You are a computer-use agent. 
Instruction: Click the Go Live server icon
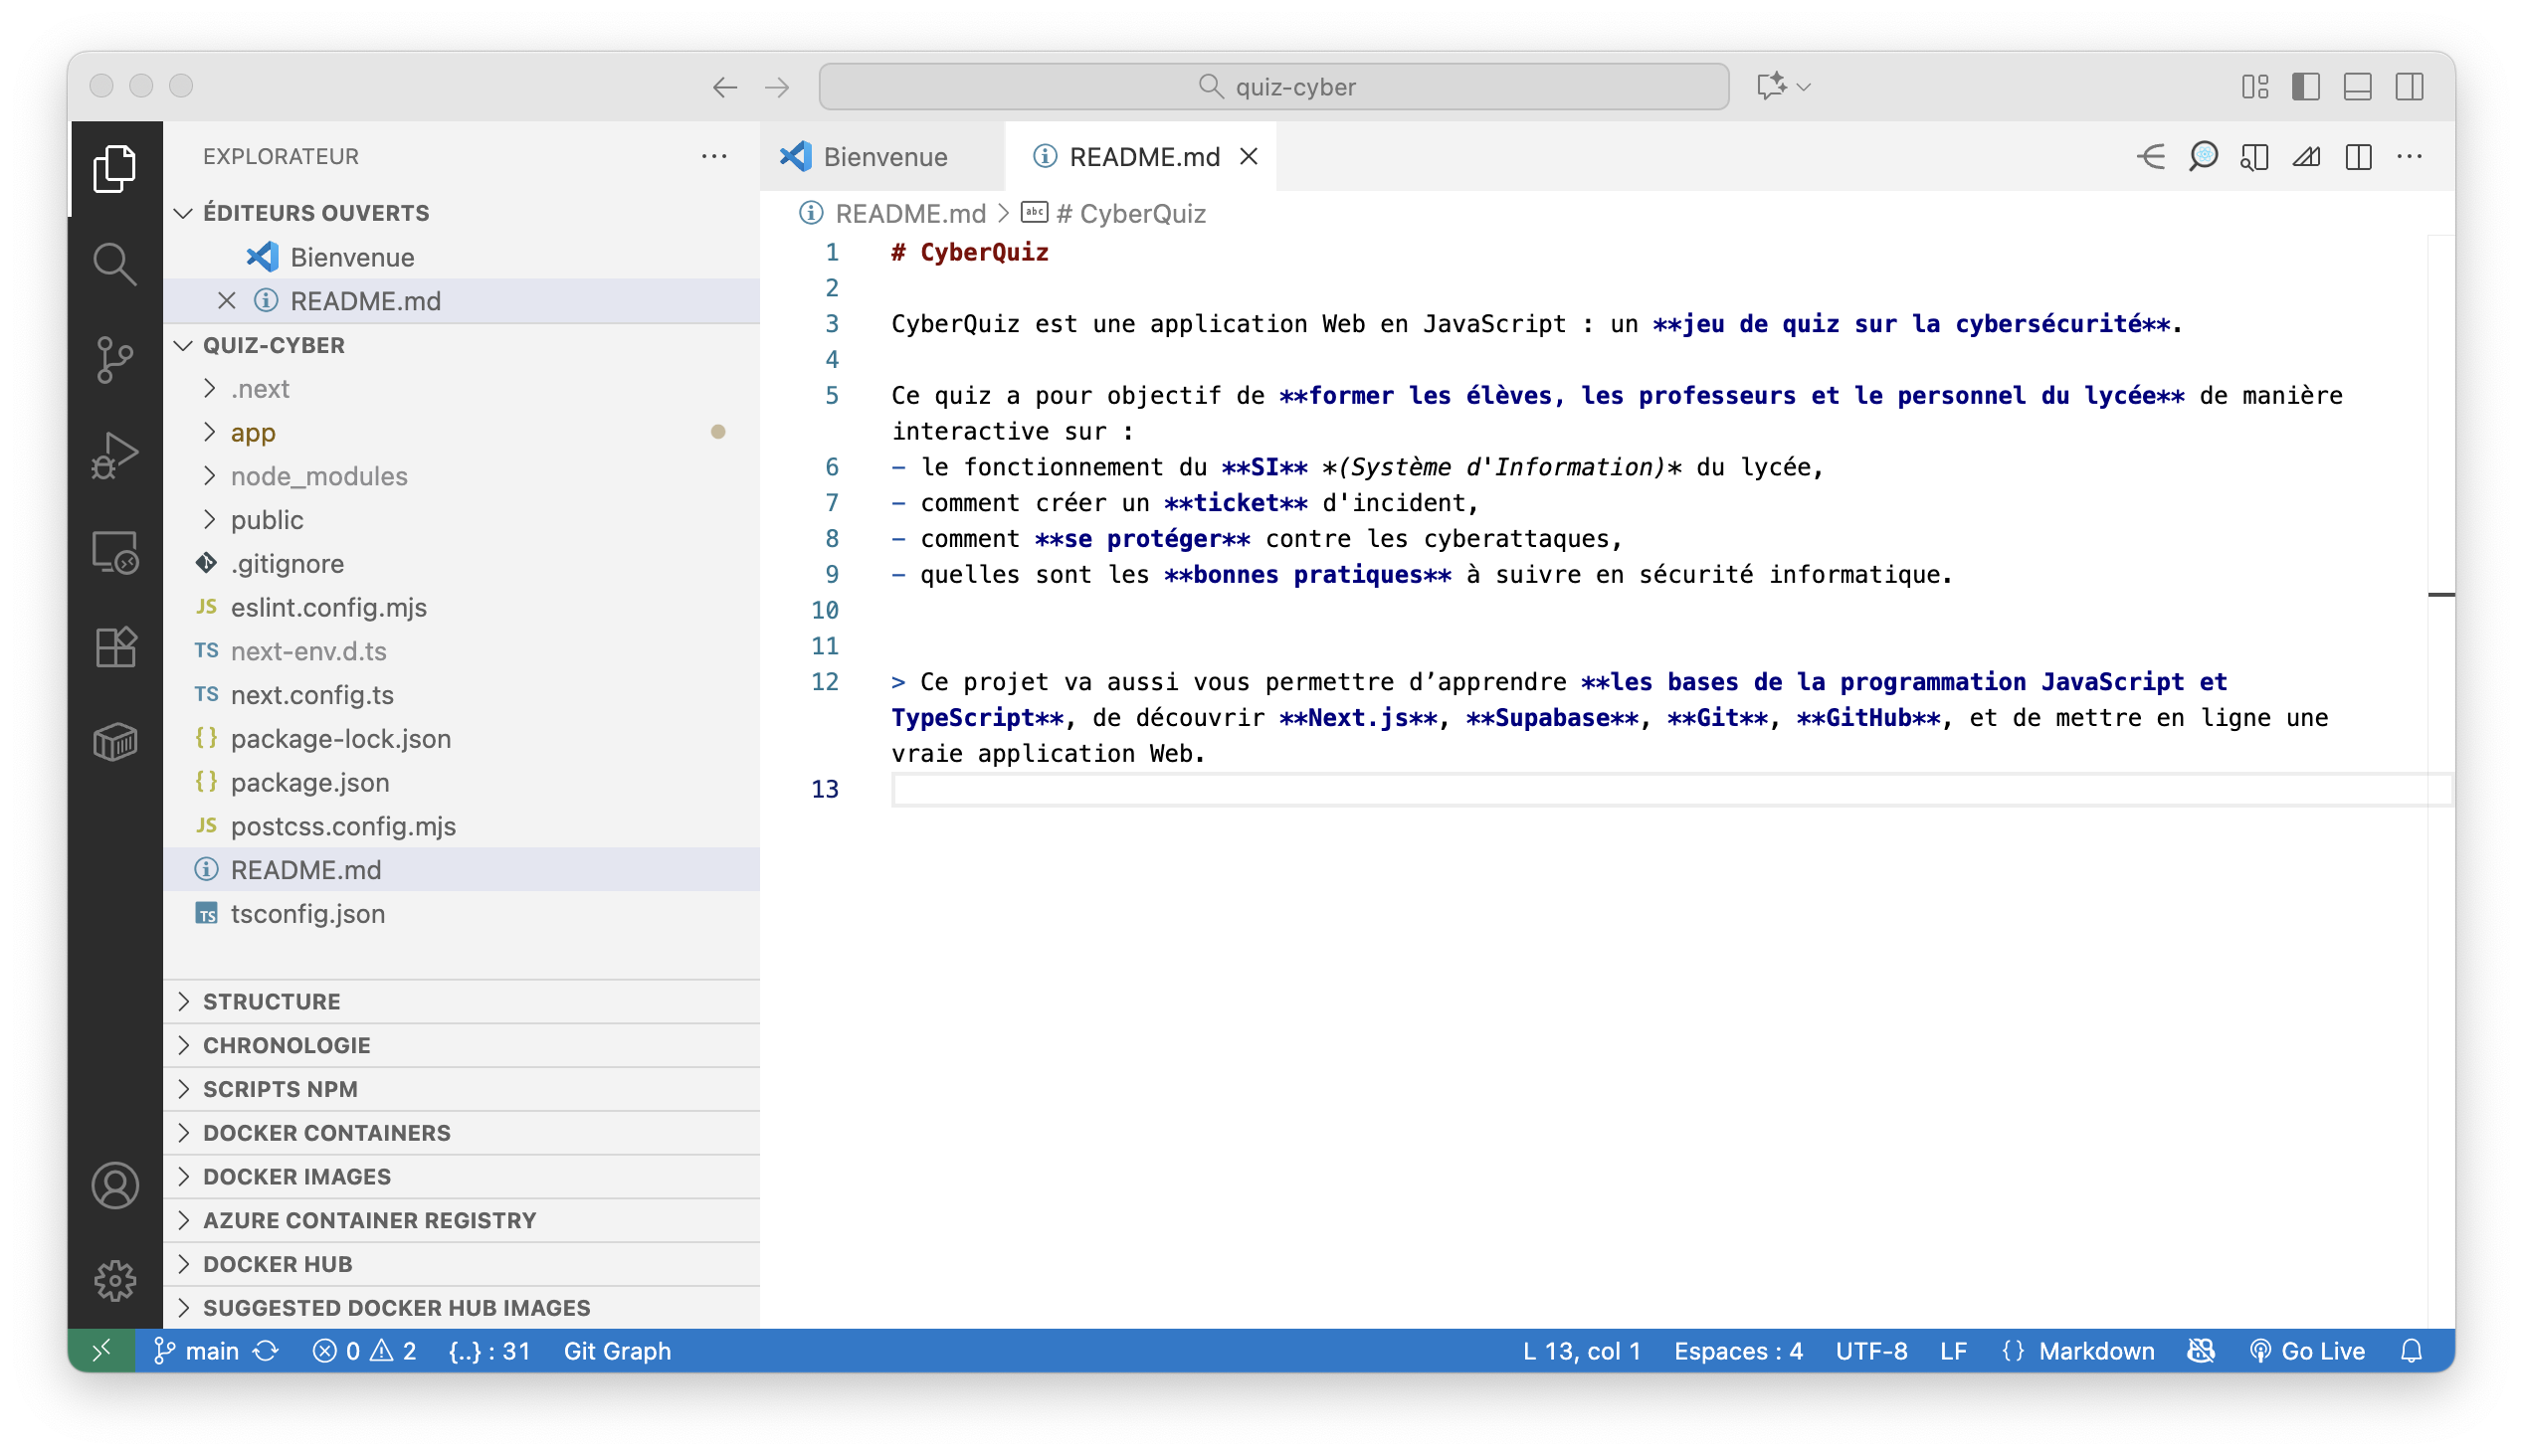[x=2310, y=1350]
